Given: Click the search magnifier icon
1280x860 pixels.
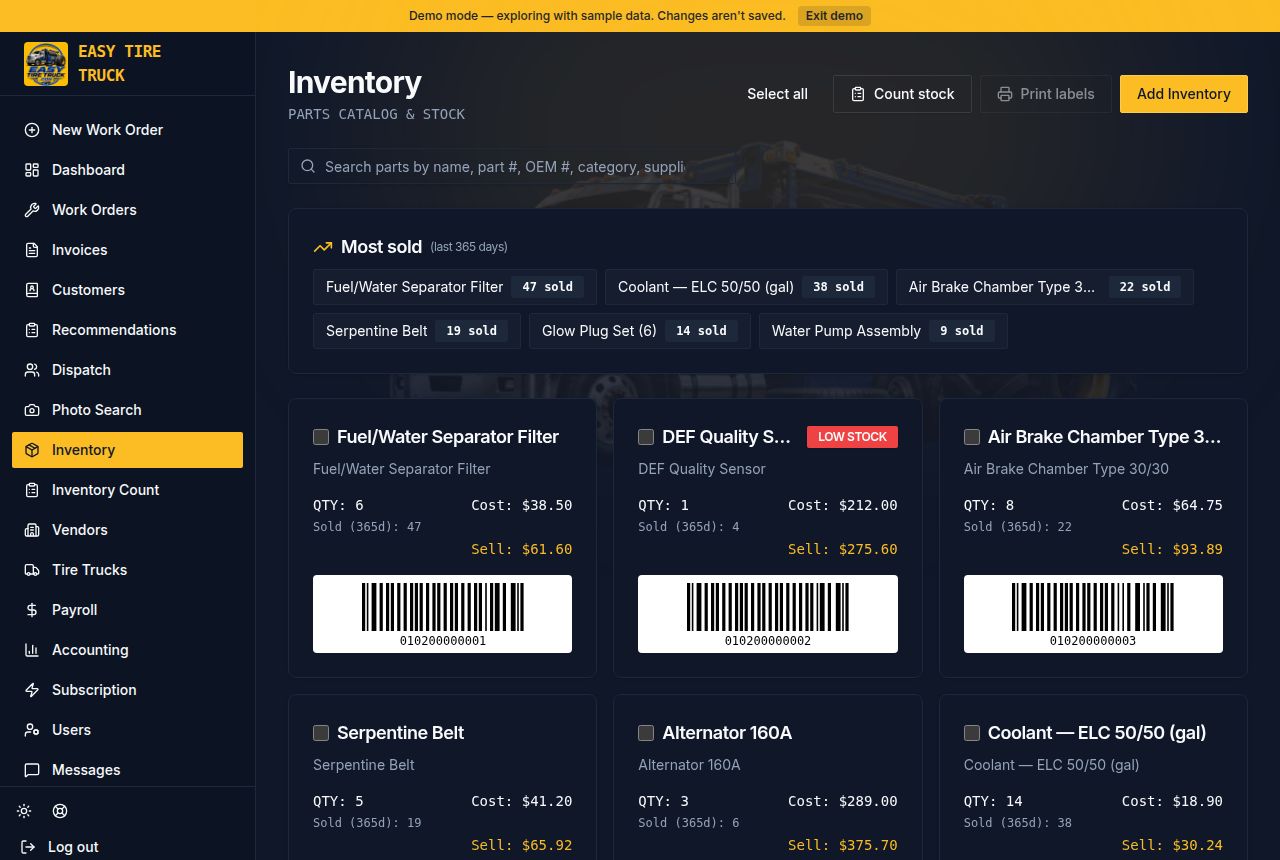Looking at the screenshot, I should [x=308, y=167].
